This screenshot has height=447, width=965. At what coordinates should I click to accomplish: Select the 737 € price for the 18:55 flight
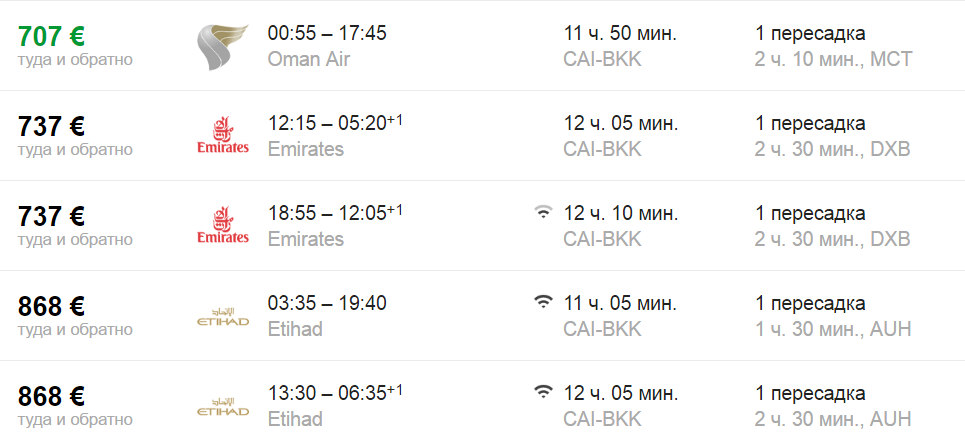pos(51,217)
